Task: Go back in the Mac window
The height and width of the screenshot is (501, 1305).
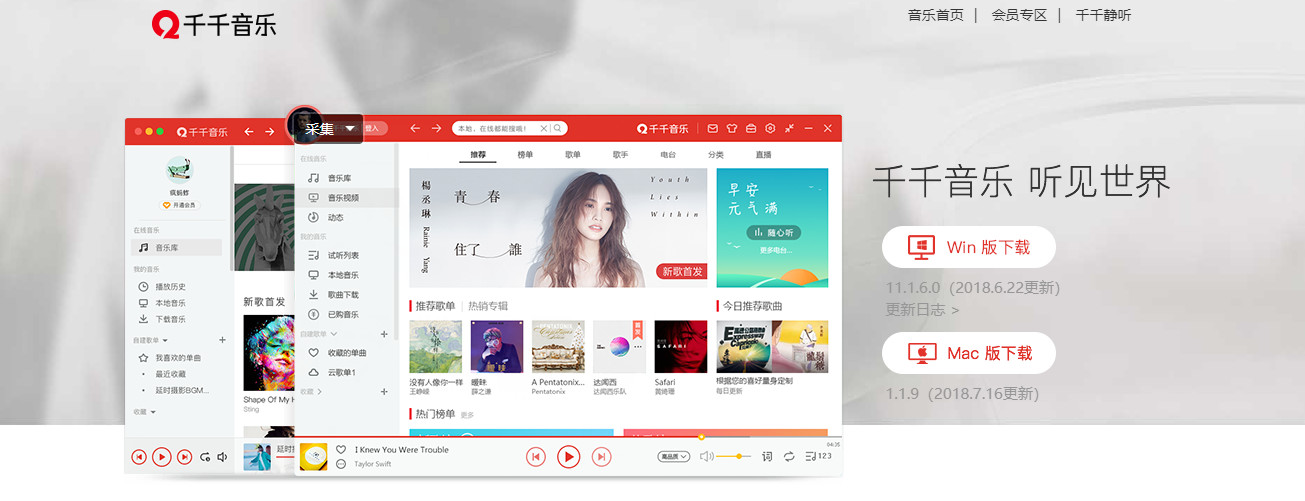Action: pos(248,131)
